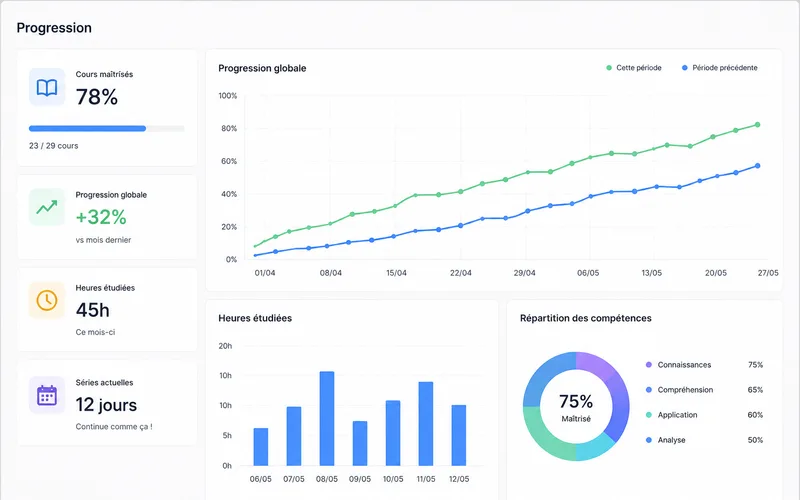Click the 15/04 x-axis label
The width and height of the screenshot is (800, 500).
point(396,273)
